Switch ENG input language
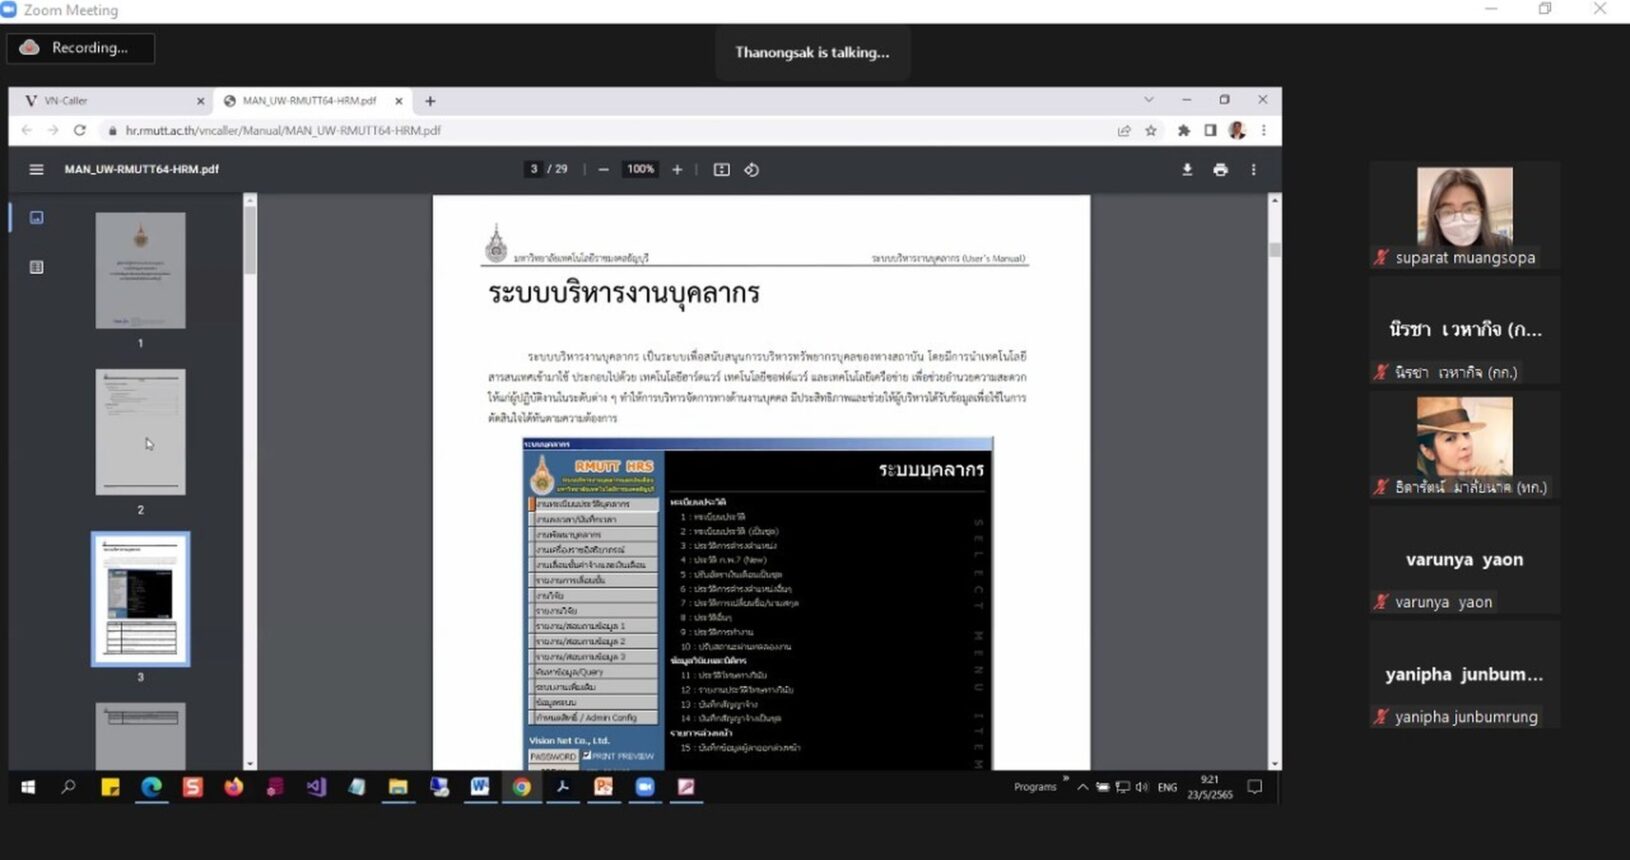This screenshot has height=860, width=1630. click(1167, 787)
